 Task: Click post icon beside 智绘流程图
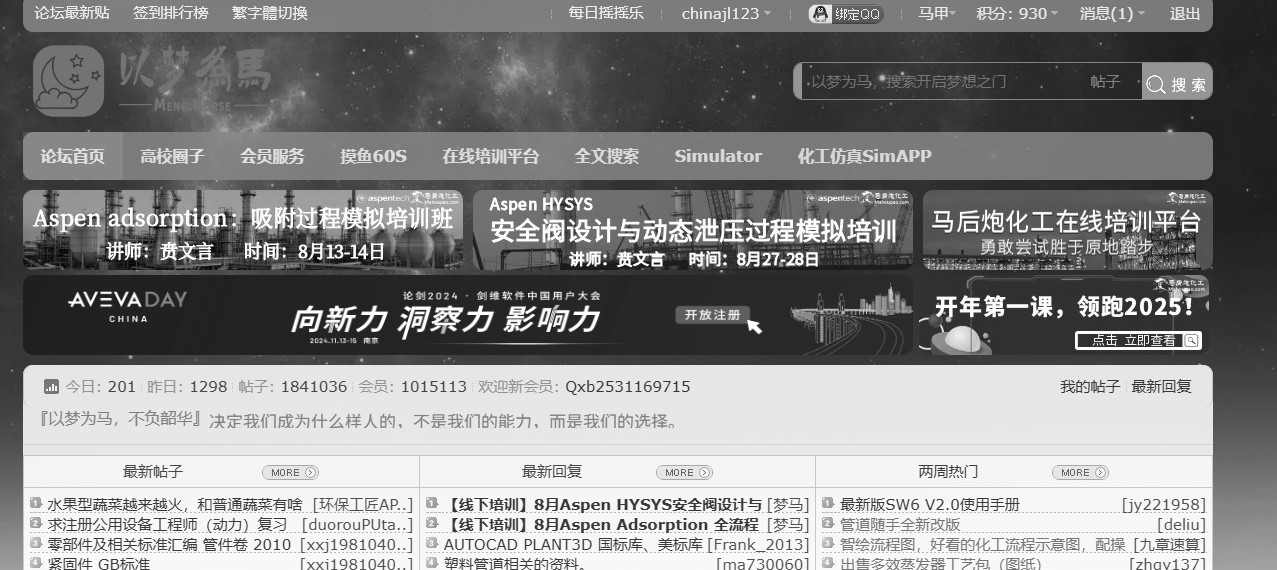828,544
